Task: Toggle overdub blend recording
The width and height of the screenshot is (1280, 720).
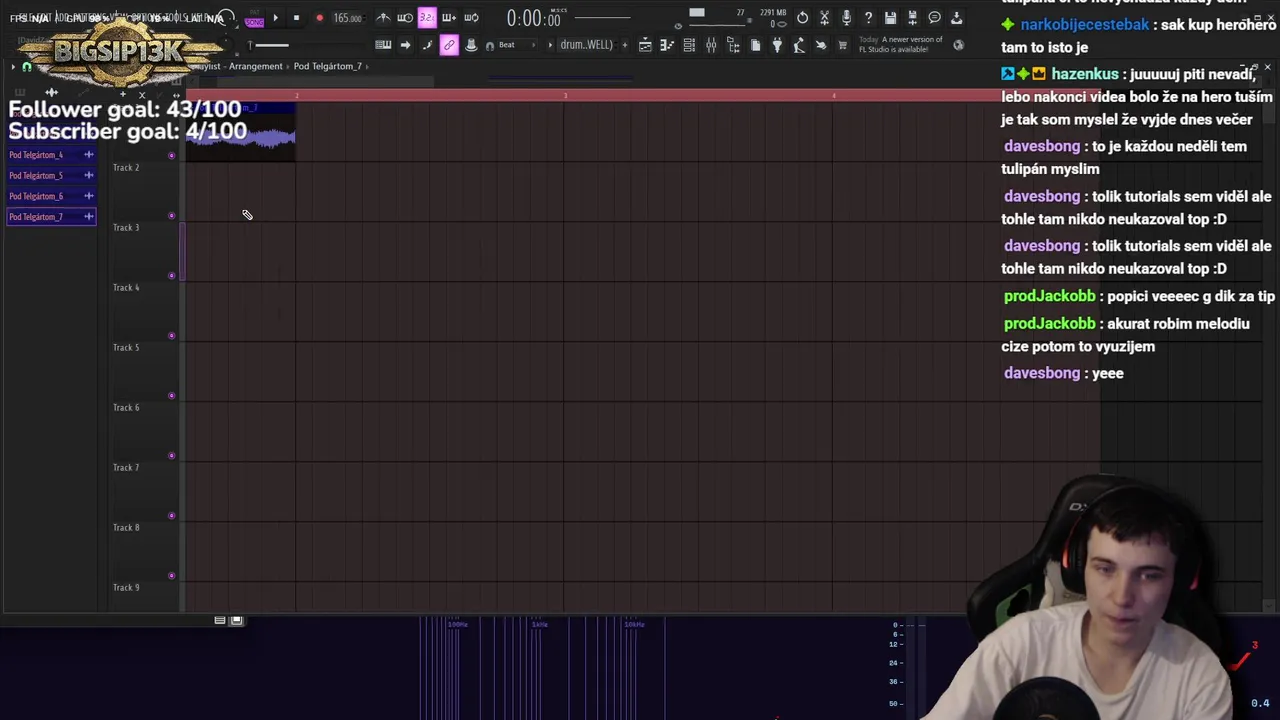Action: [x=449, y=18]
